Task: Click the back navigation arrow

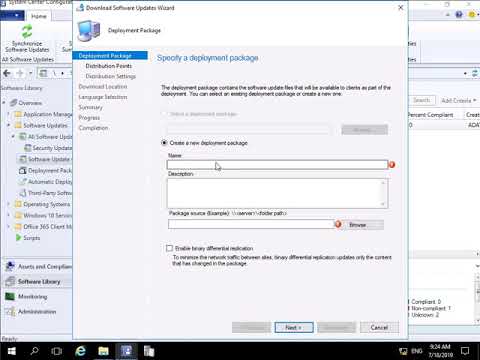Action: (7, 73)
